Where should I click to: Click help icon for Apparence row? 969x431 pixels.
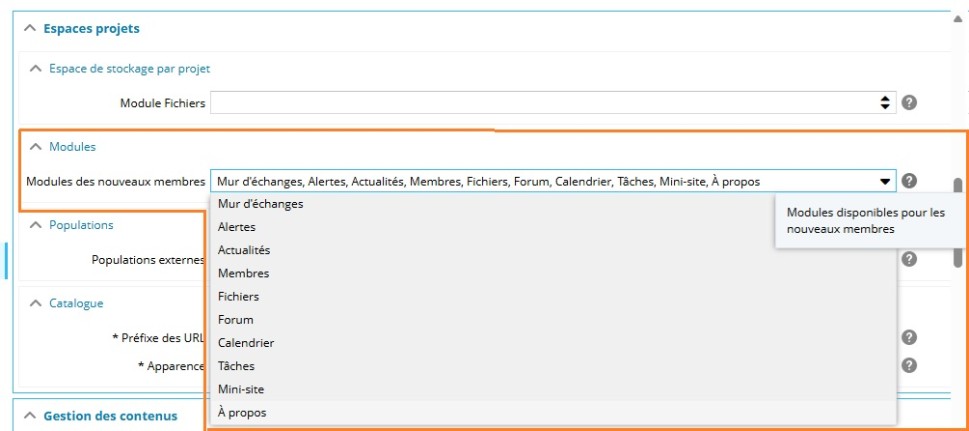[x=909, y=365]
